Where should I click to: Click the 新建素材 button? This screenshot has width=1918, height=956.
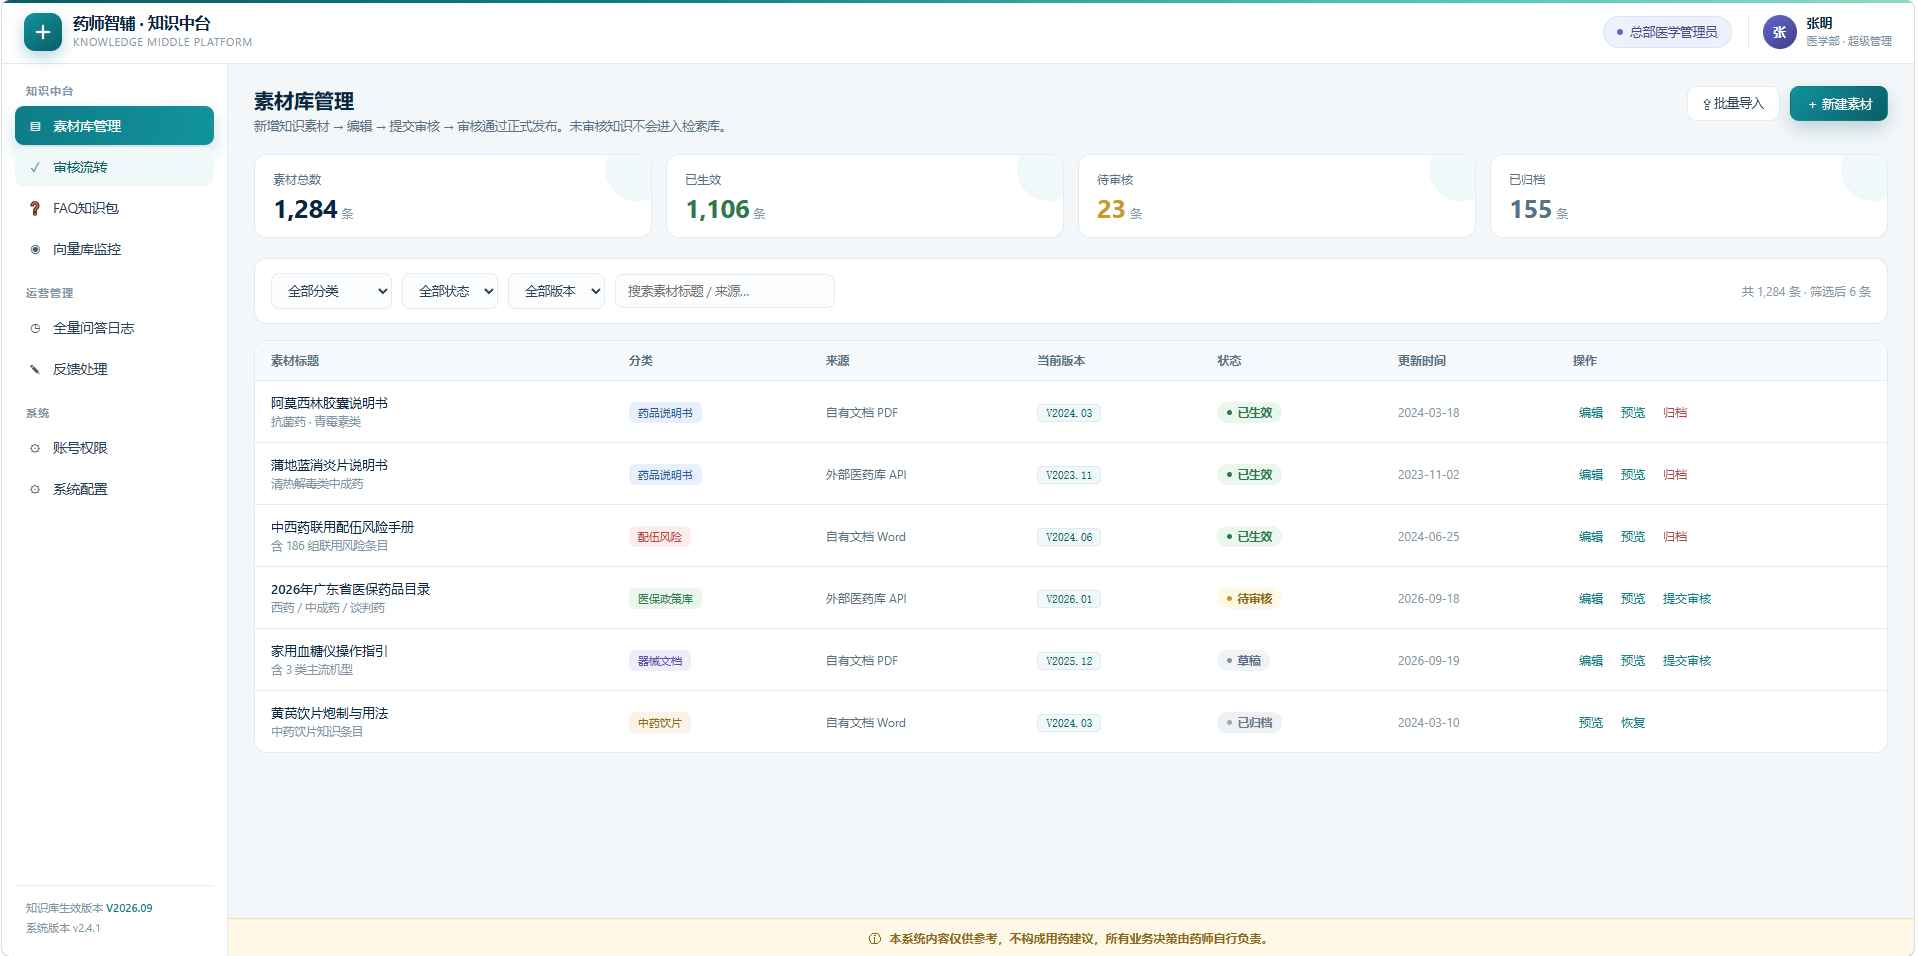click(x=1838, y=104)
